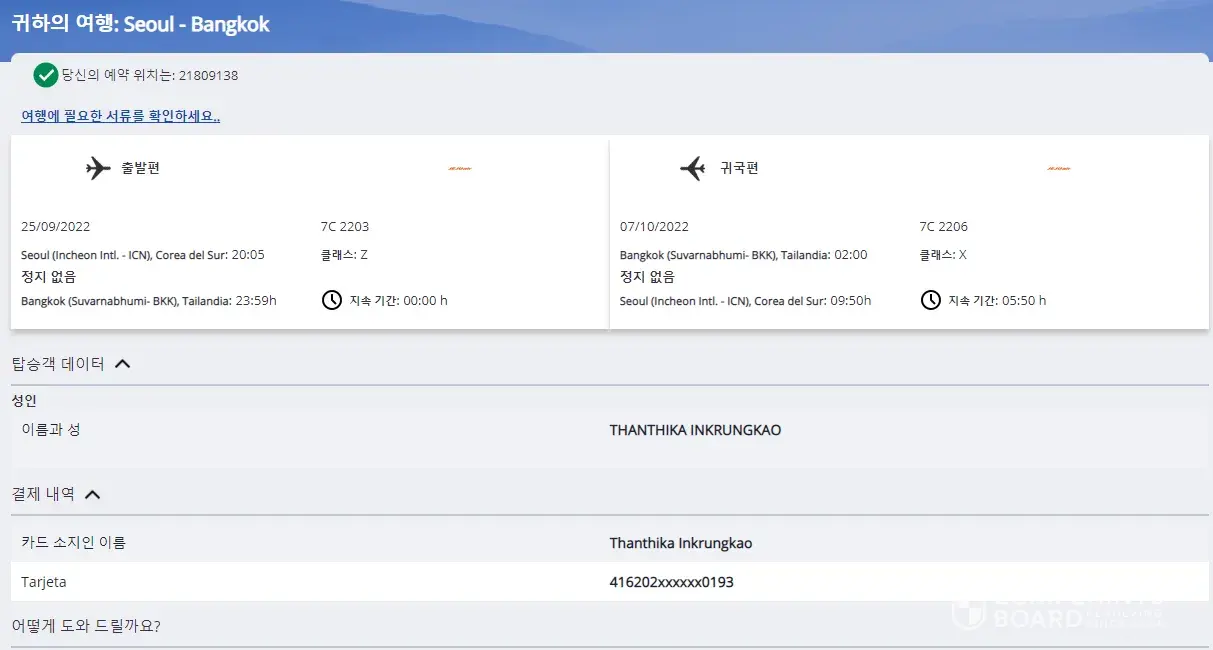Click the 결제 내역 section heading
The image size is (1213, 650).
coord(43,494)
